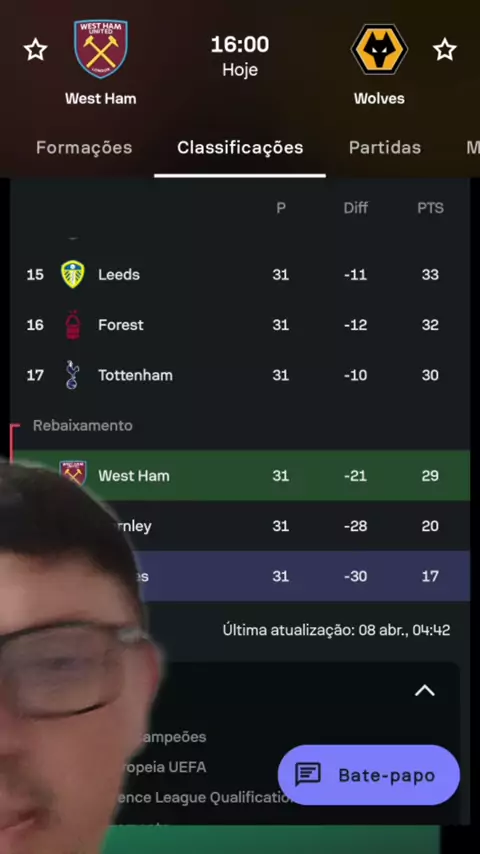This screenshot has width=480, height=854.
Task: Select the Tottenham crest icon
Action: [72, 375]
